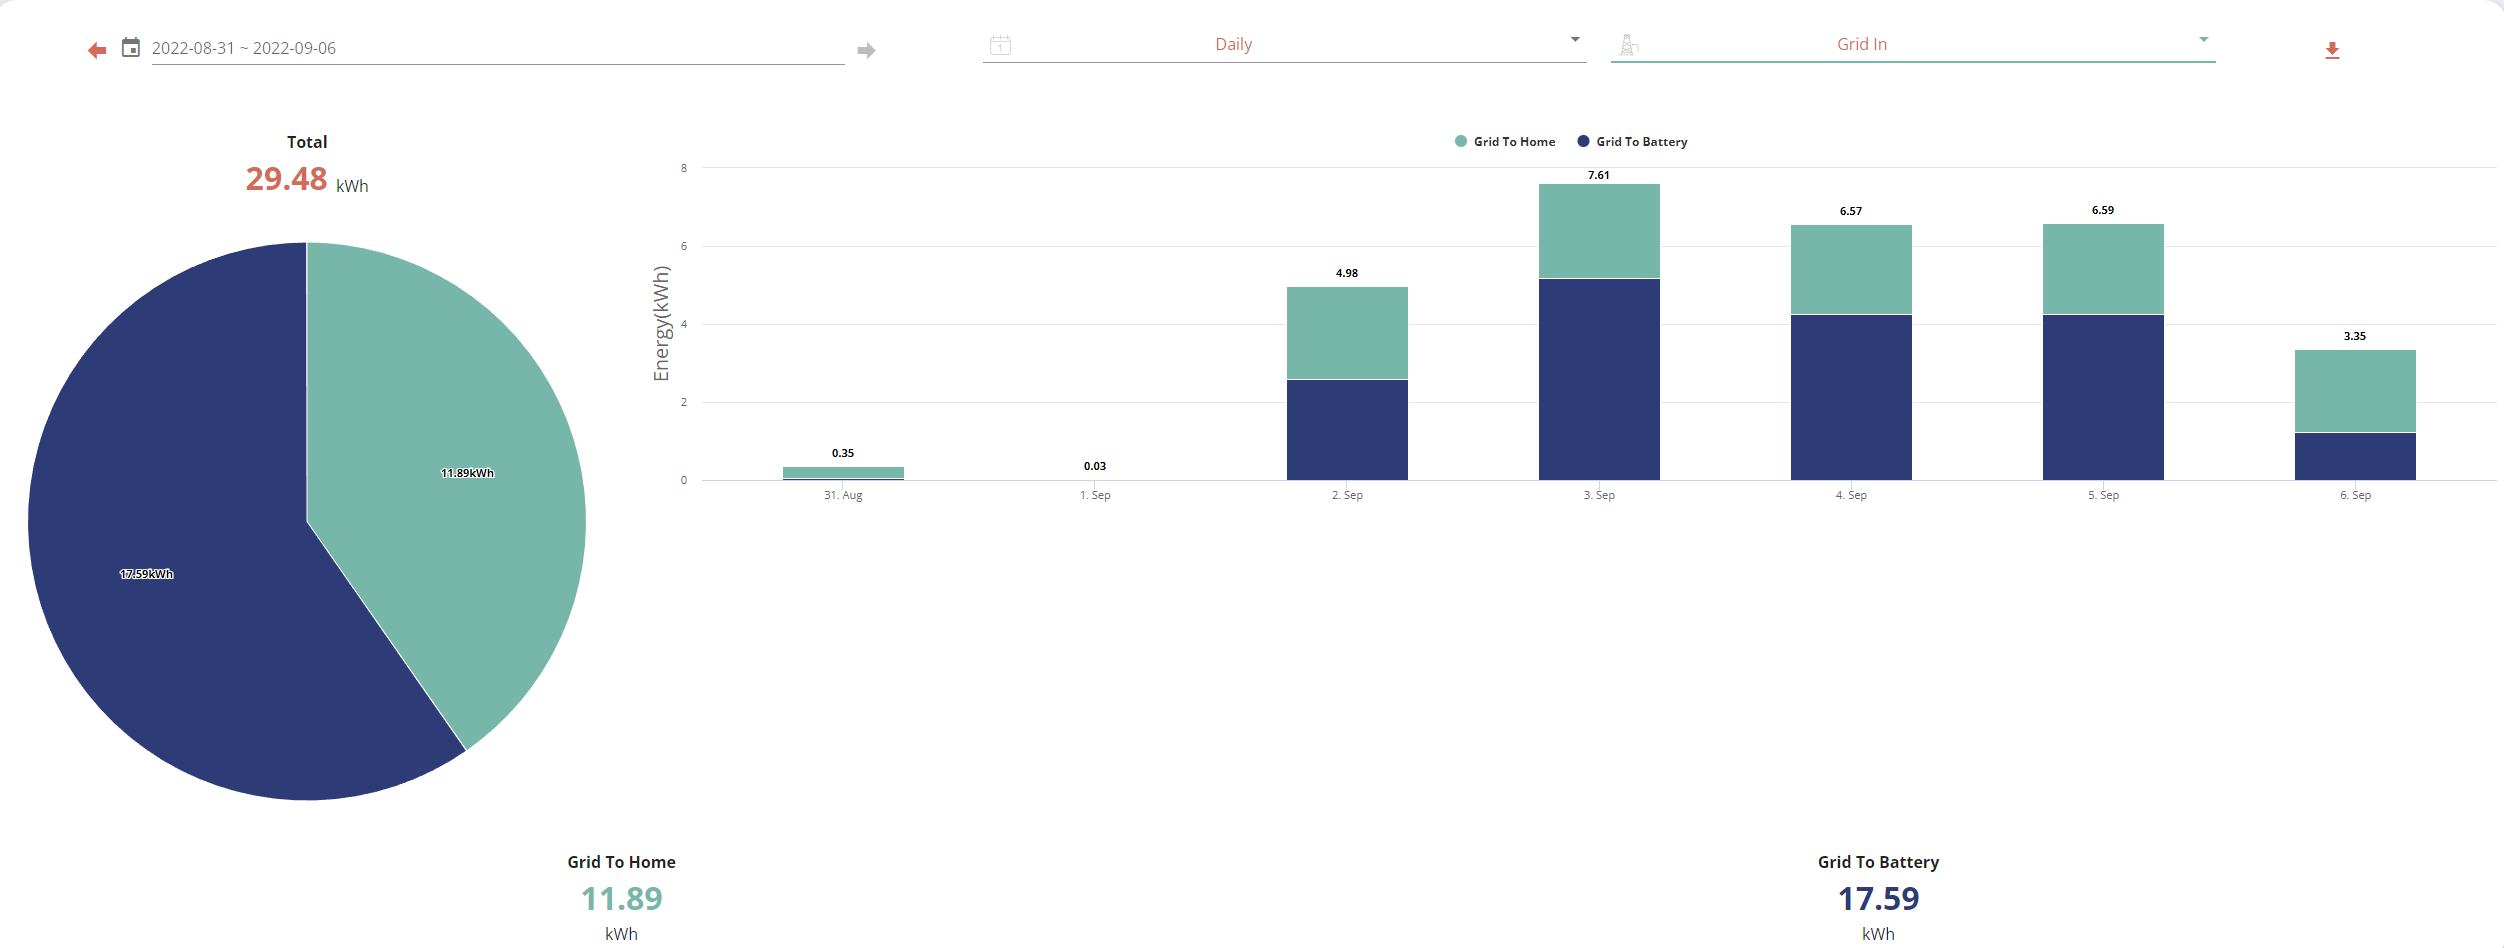Click the teal segment of the 5. Sep bar

[x=2103, y=269]
